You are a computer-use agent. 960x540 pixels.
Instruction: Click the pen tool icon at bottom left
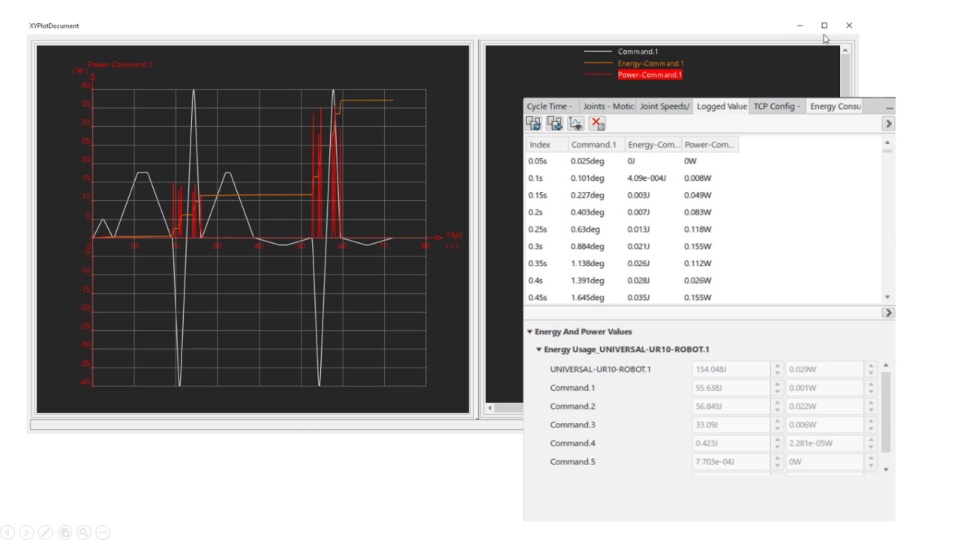45,533
